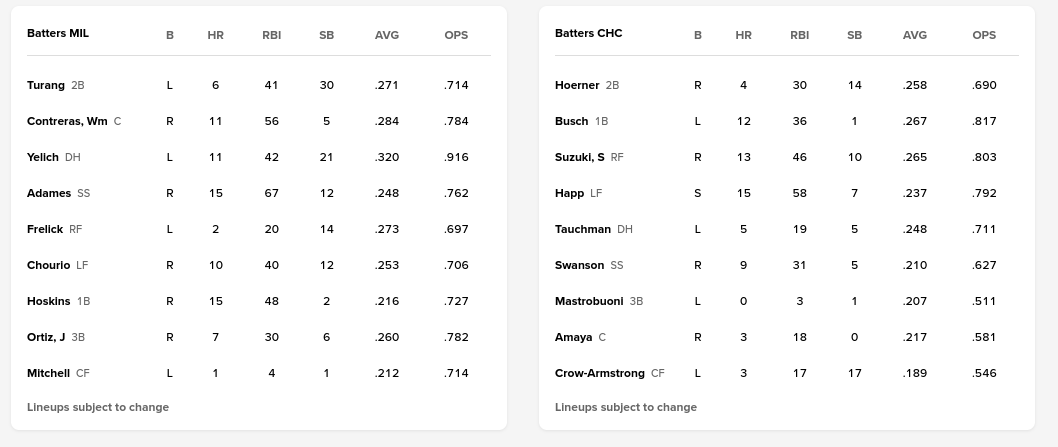Click Contreras, Wm player name
The height and width of the screenshot is (447, 1058).
pyautogui.click(x=67, y=121)
